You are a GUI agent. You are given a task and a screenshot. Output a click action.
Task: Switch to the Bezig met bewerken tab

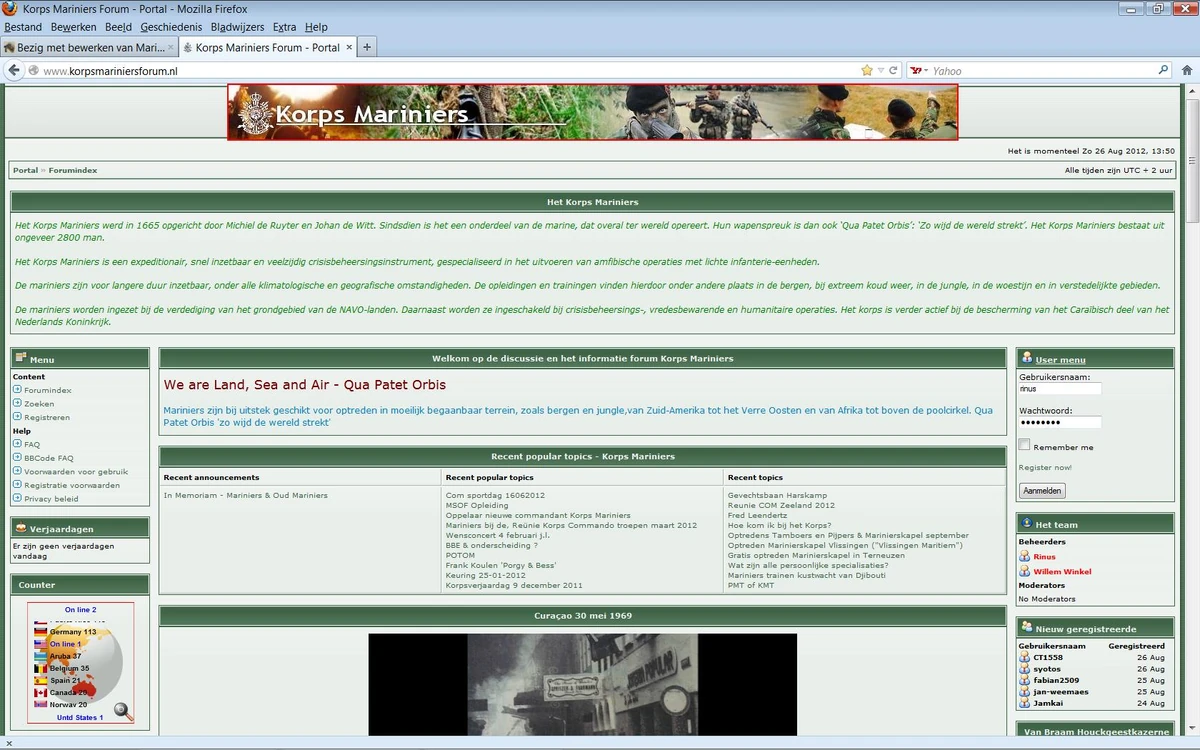click(90, 46)
